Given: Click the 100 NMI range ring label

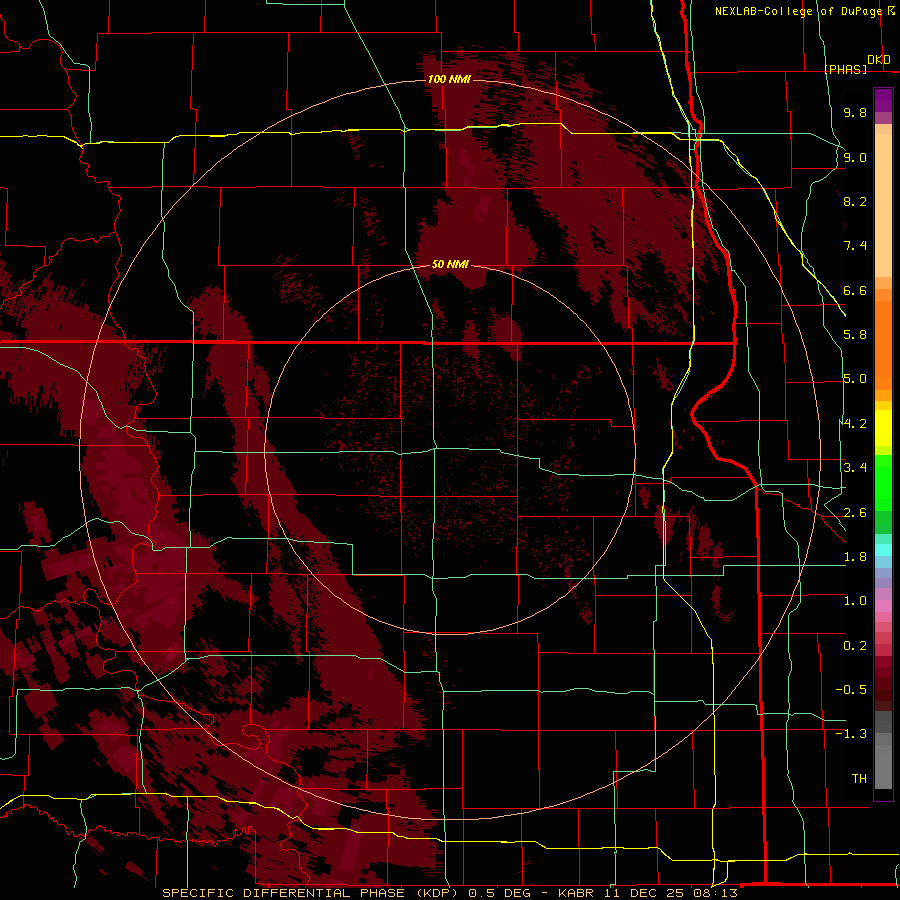Looking at the screenshot, I should (449, 79).
